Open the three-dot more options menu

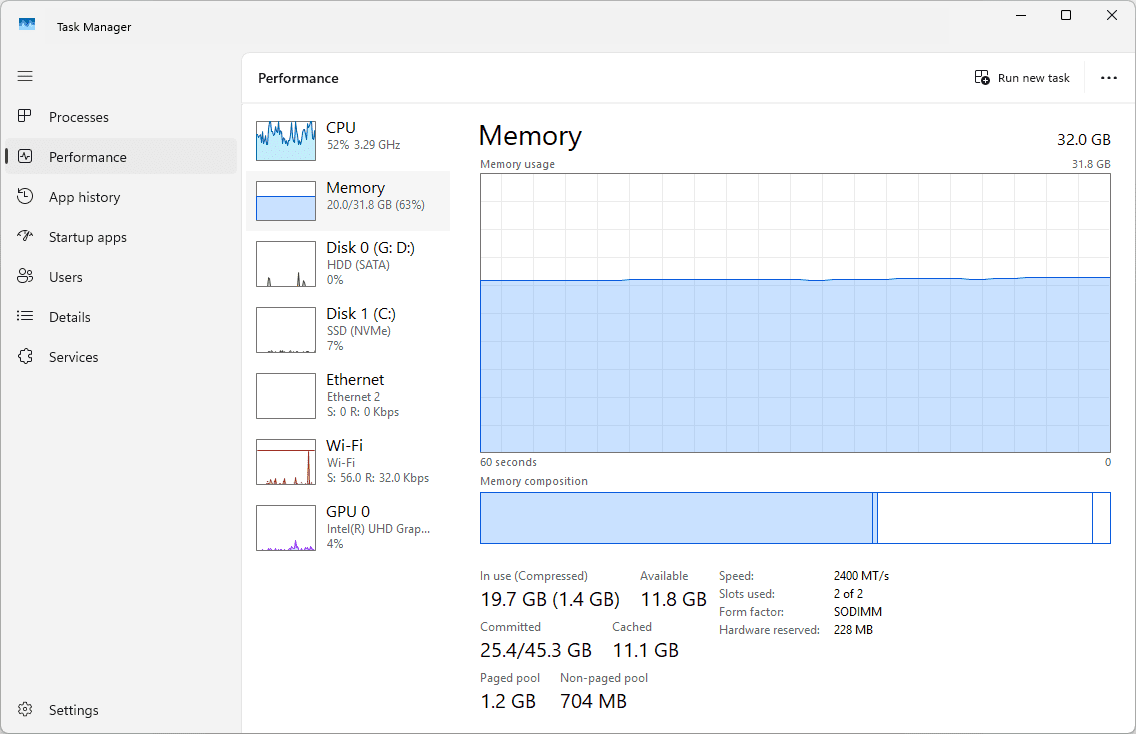1108,78
